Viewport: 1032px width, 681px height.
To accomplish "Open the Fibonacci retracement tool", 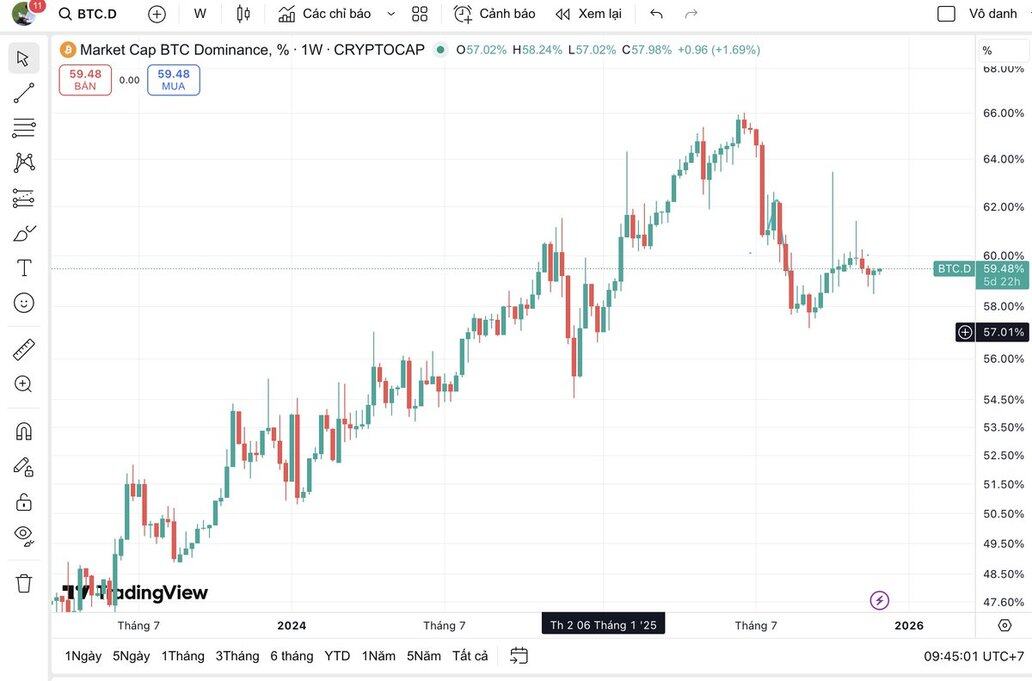I will 24,128.
